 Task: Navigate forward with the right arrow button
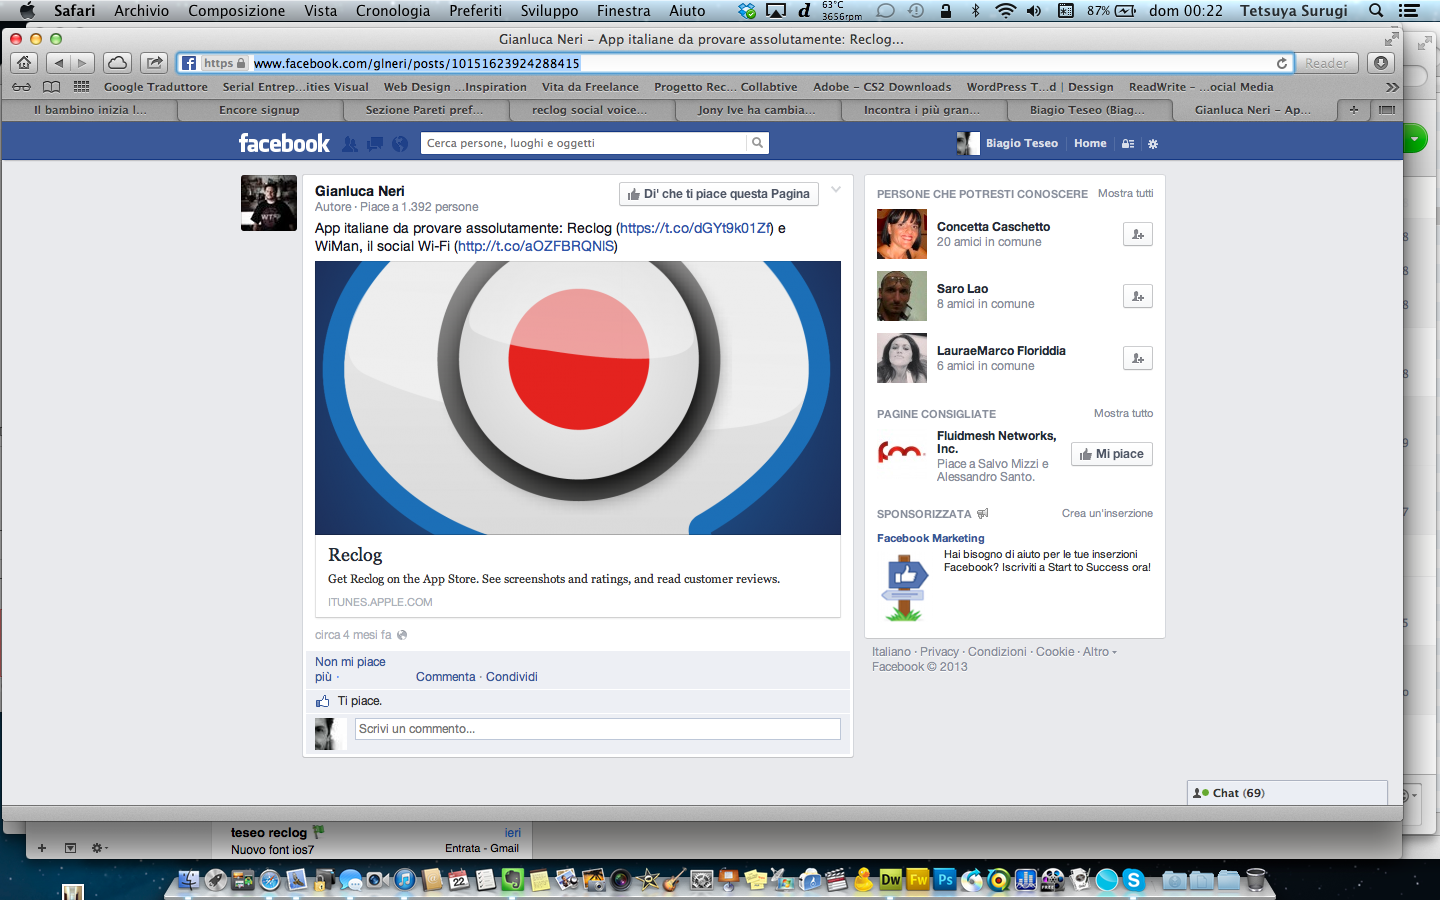coord(83,63)
